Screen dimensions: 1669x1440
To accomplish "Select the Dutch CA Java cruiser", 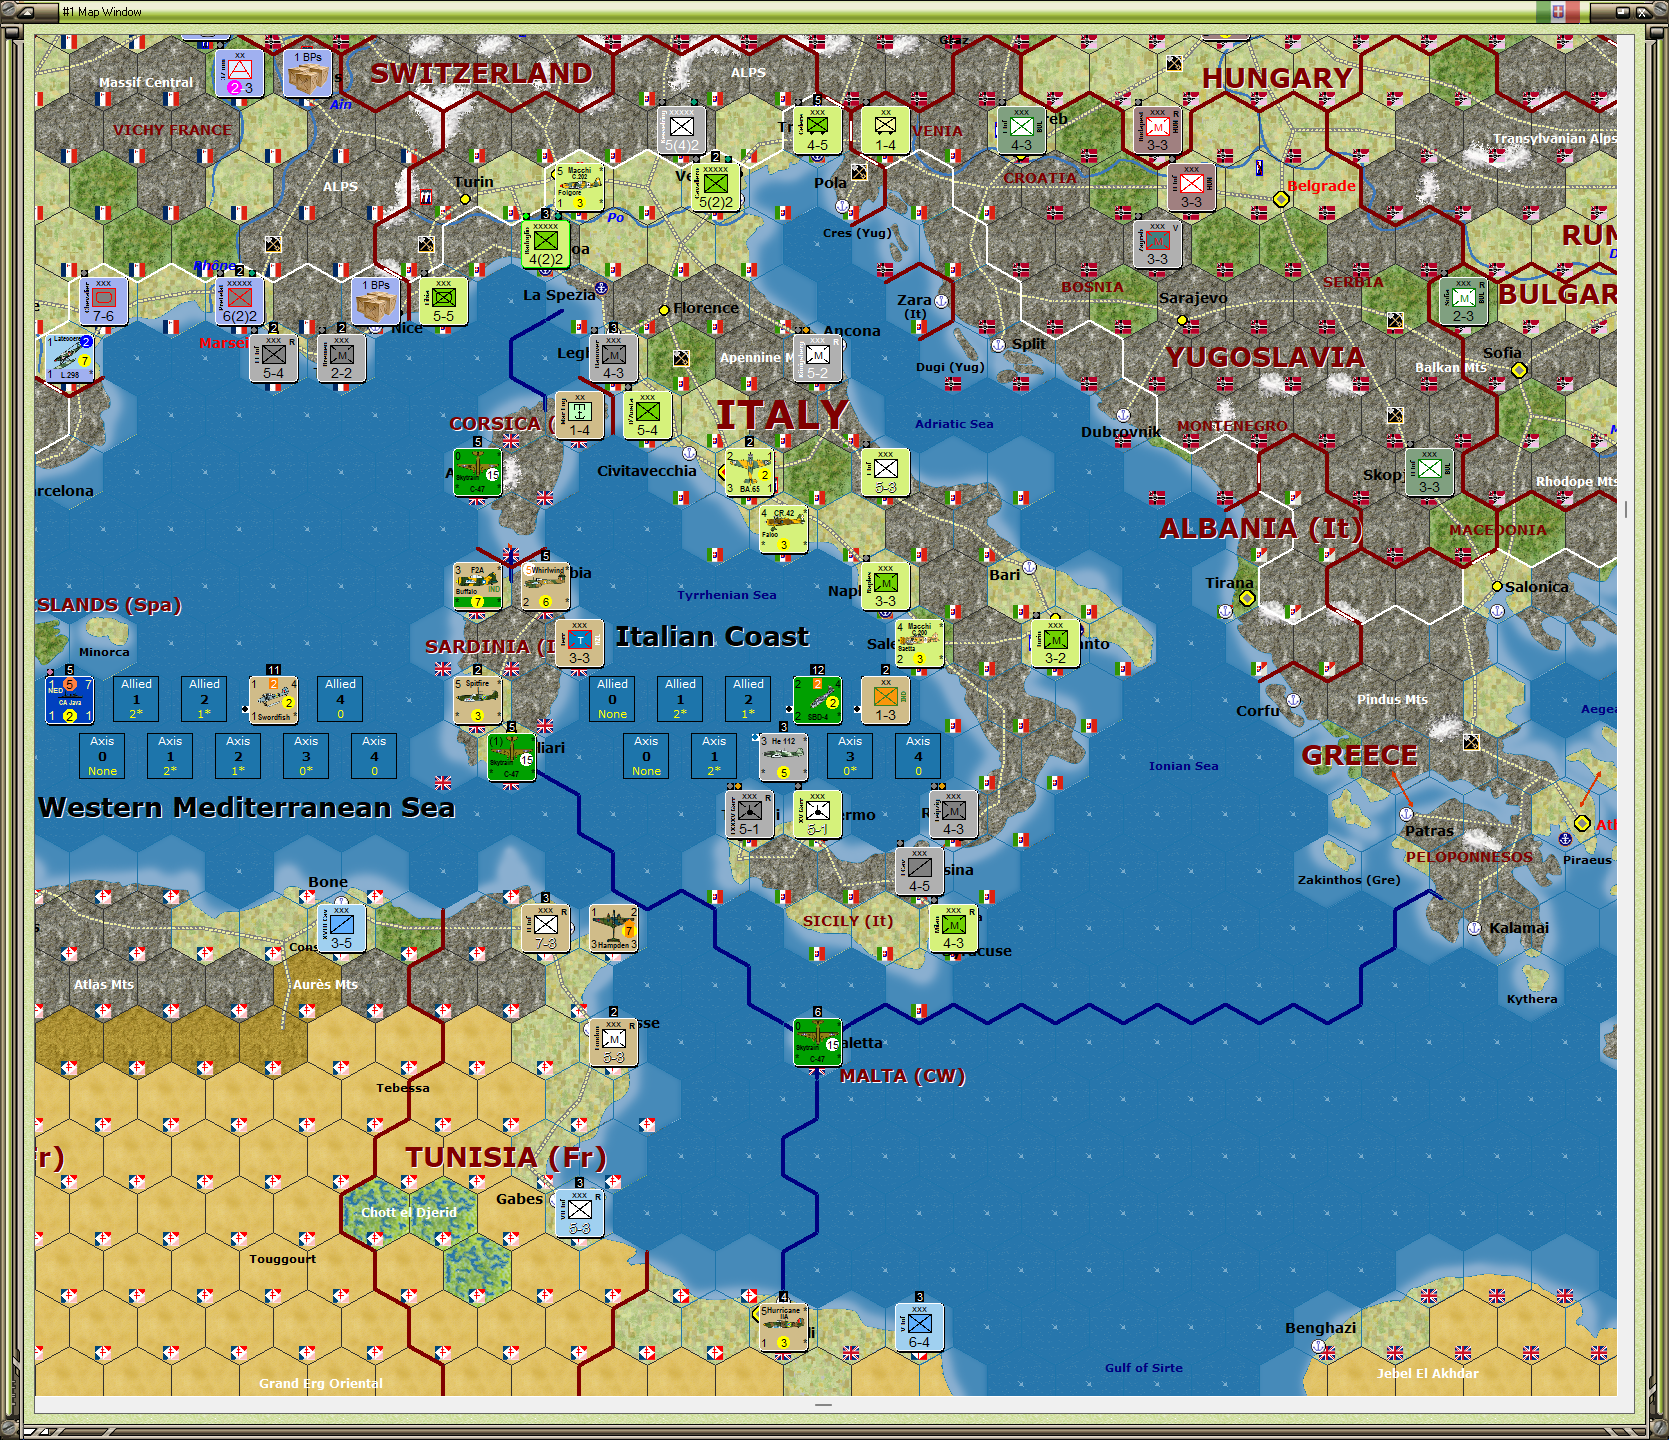I will tap(69, 700).
